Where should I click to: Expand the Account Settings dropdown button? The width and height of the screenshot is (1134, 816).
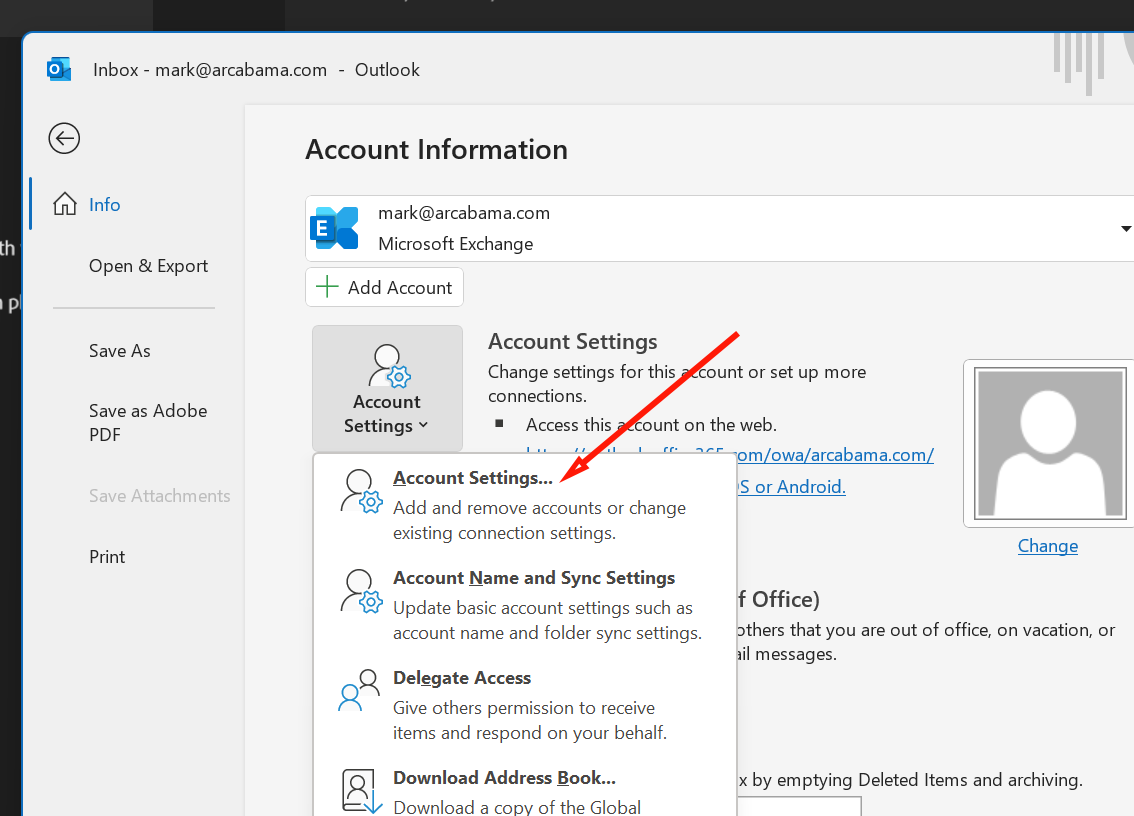(387, 388)
